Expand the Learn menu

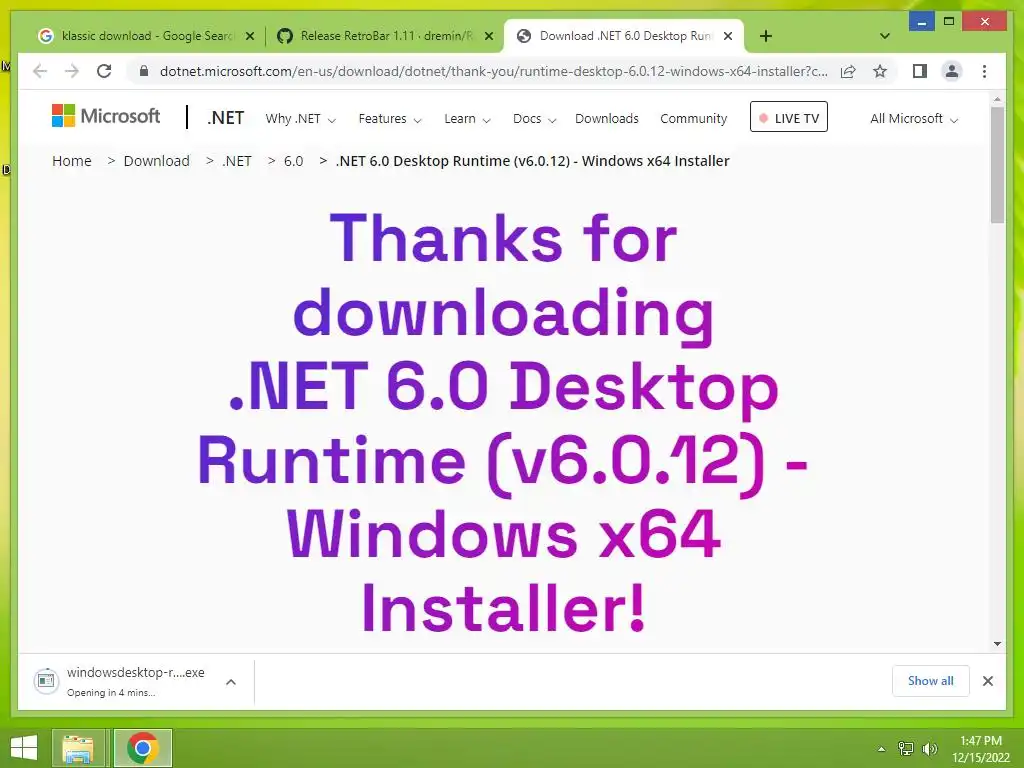[x=467, y=119]
